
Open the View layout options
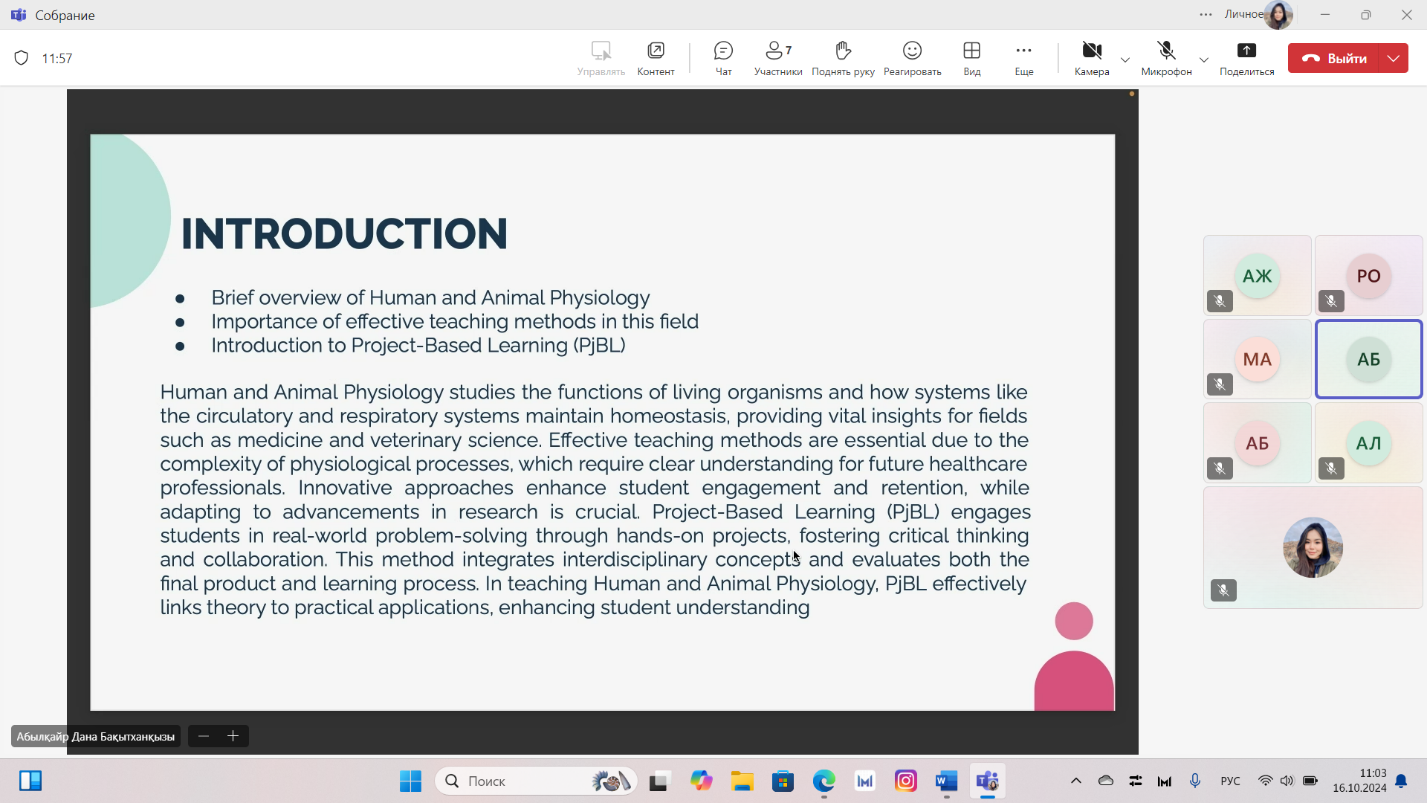pos(972,58)
